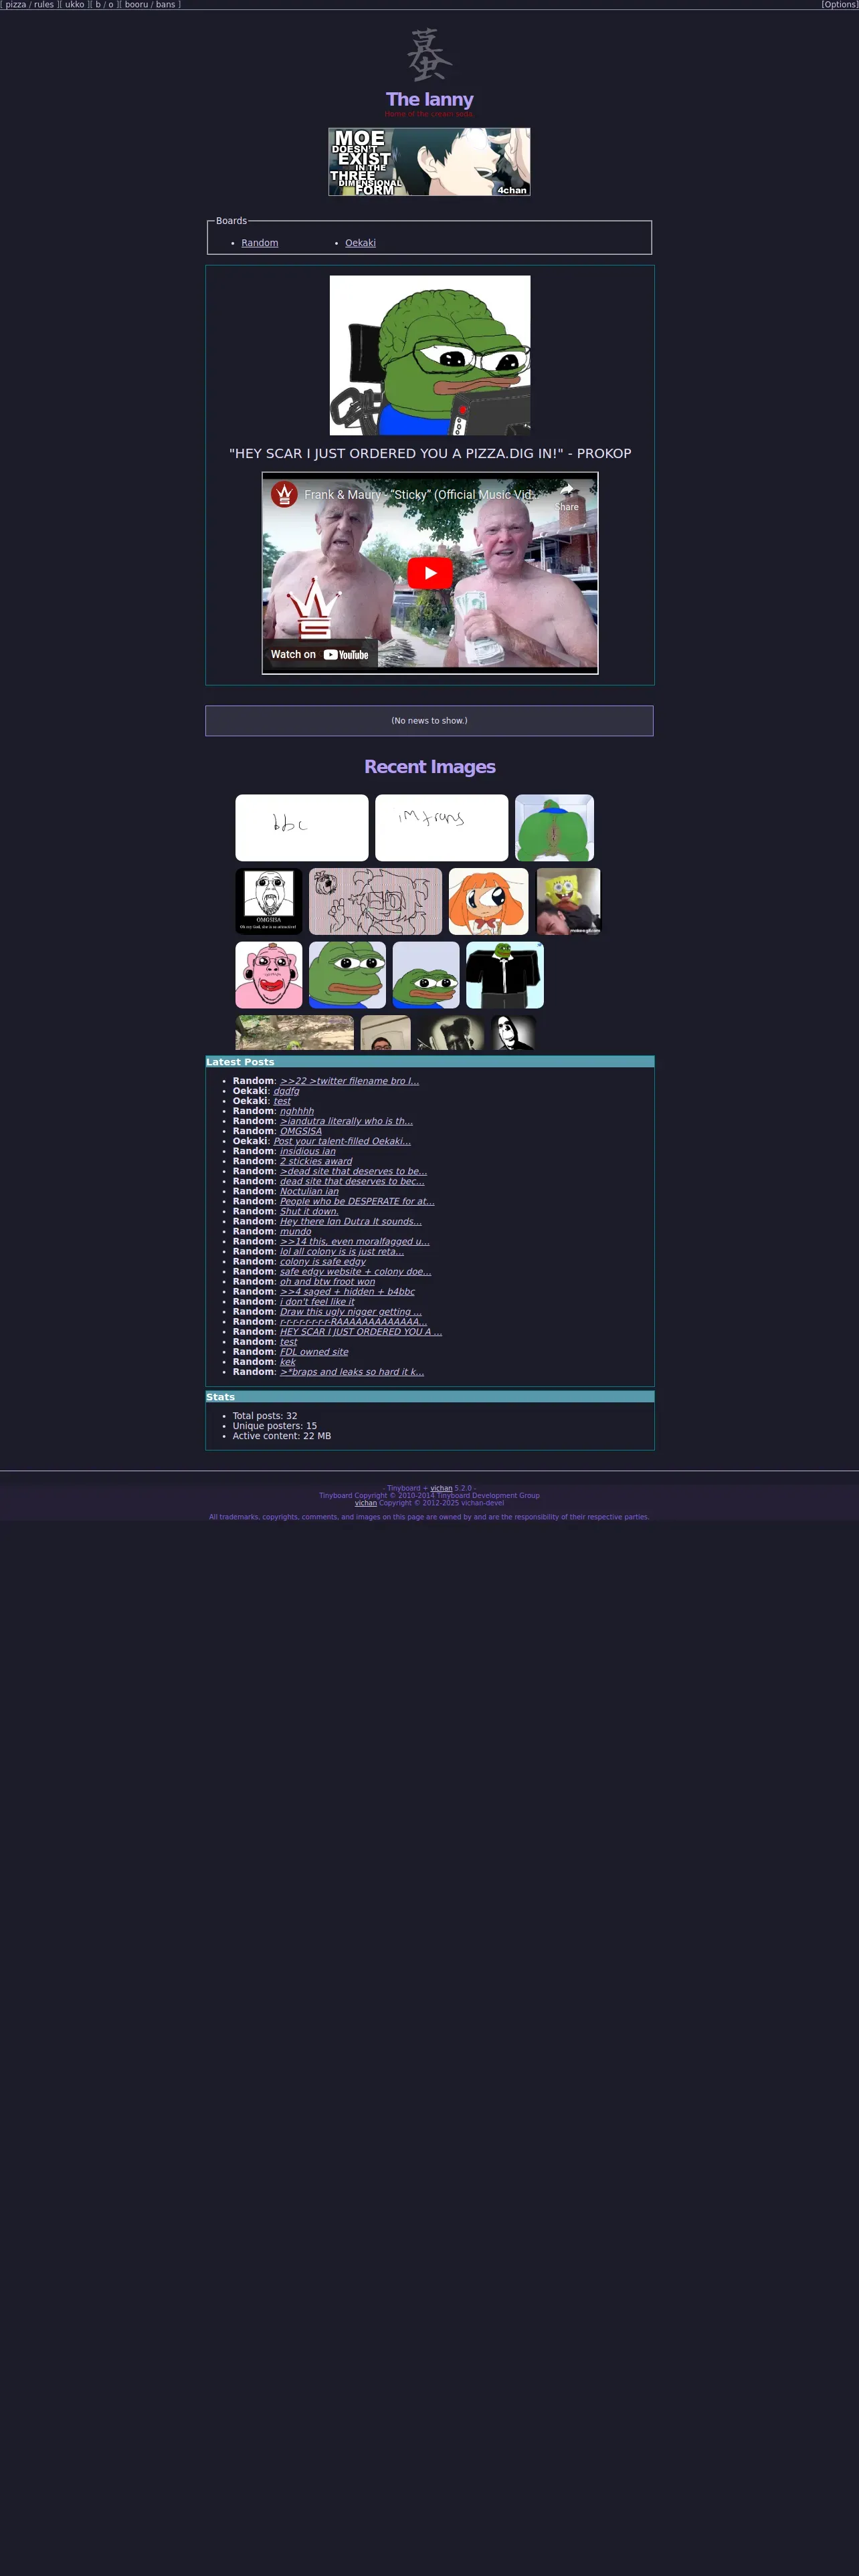859x2576 pixels.
Task: Click the 'The Ianny' site title
Action: pos(430,99)
